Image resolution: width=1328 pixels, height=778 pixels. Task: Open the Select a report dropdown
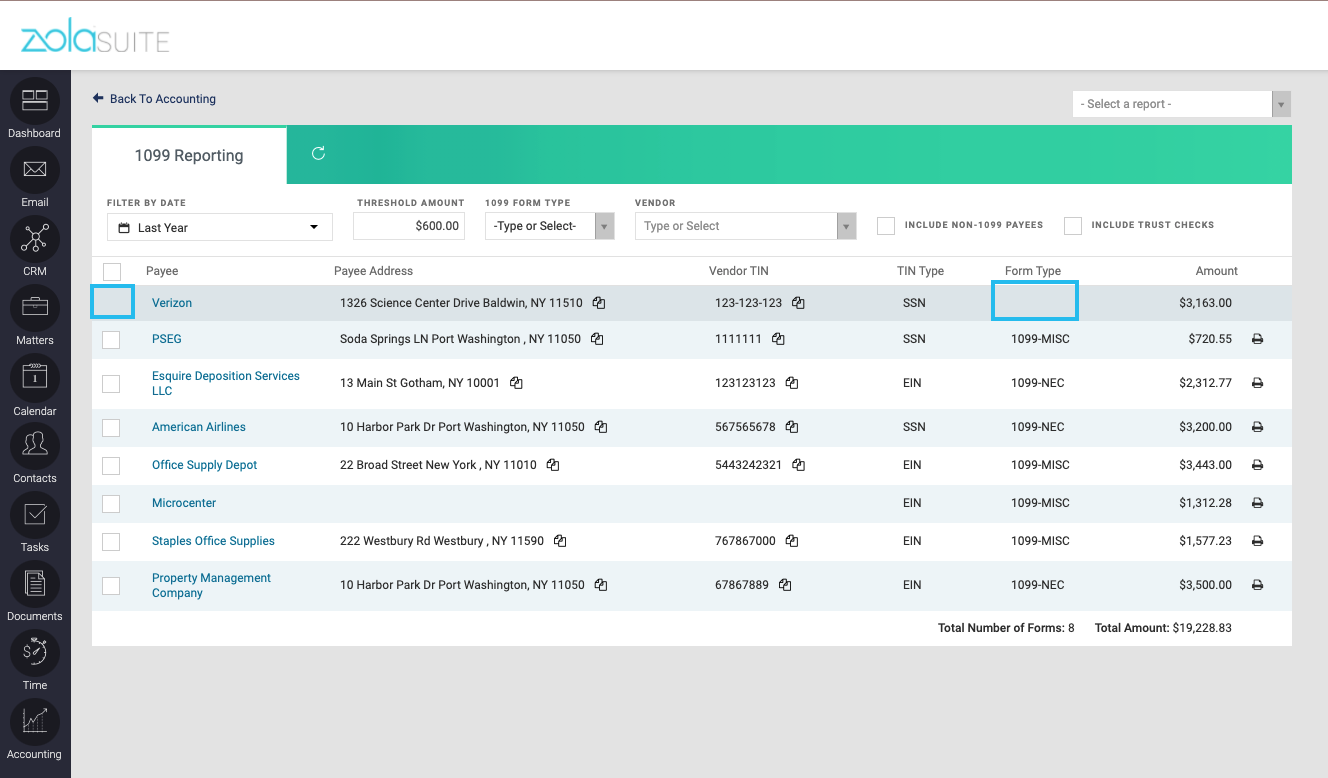tap(1181, 104)
